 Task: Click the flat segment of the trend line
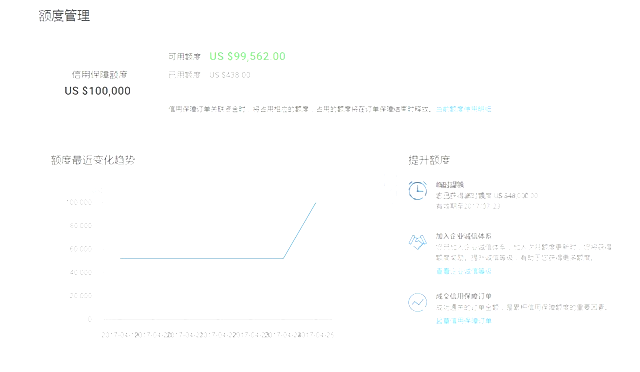pos(202,258)
